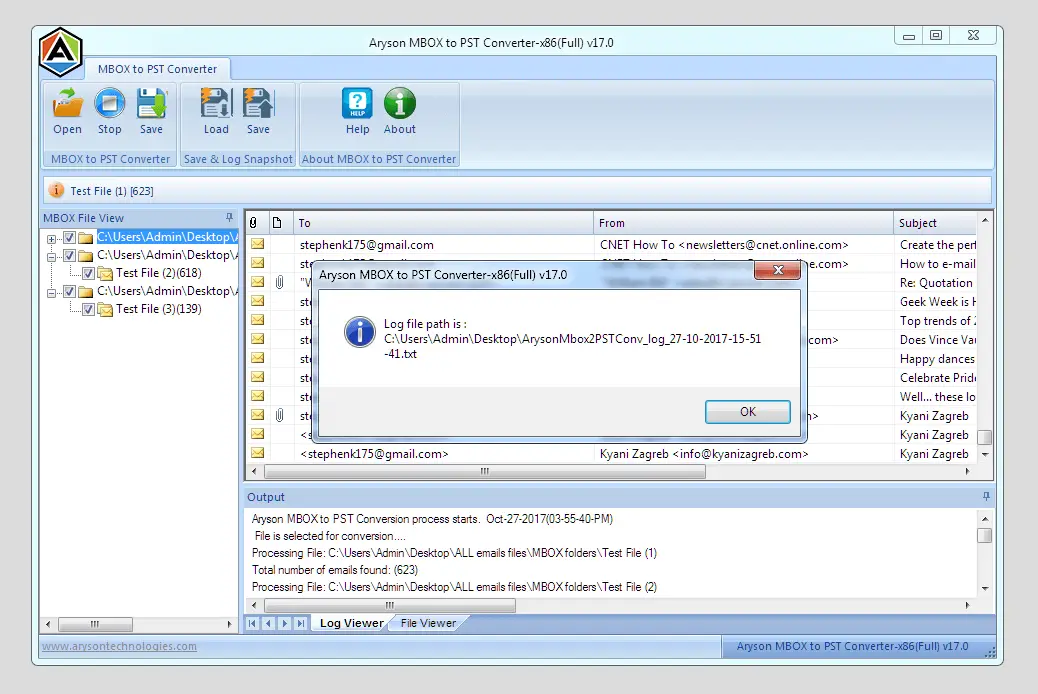1038x694 pixels.
Task: Click the email list scroll down arrow
Action: (x=985, y=454)
